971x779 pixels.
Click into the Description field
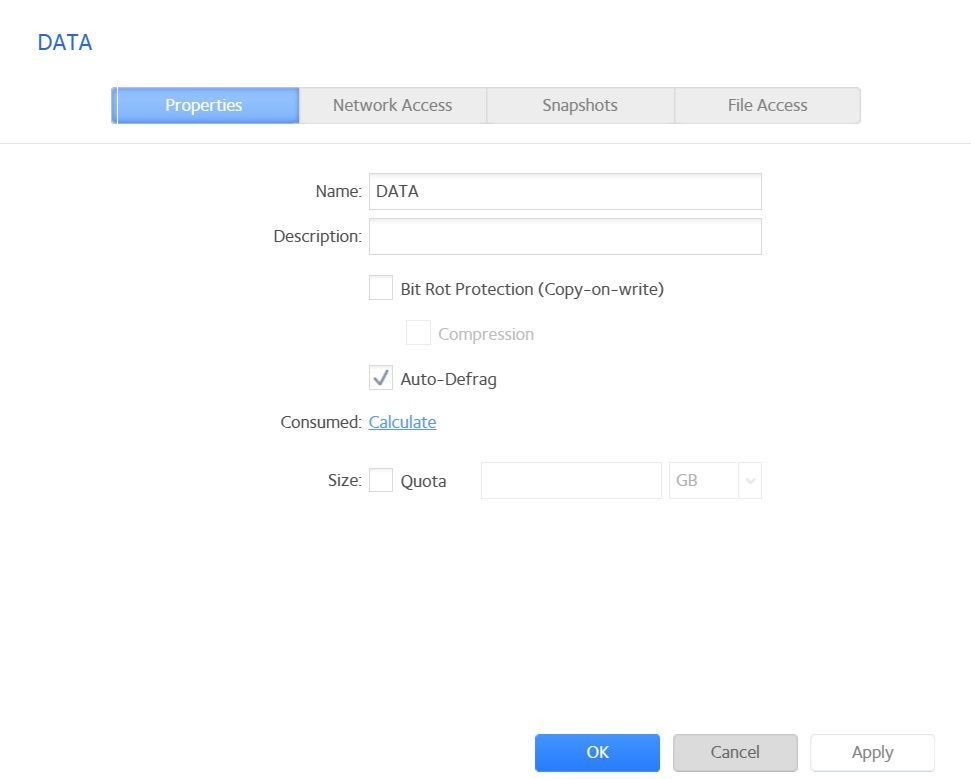565,236
